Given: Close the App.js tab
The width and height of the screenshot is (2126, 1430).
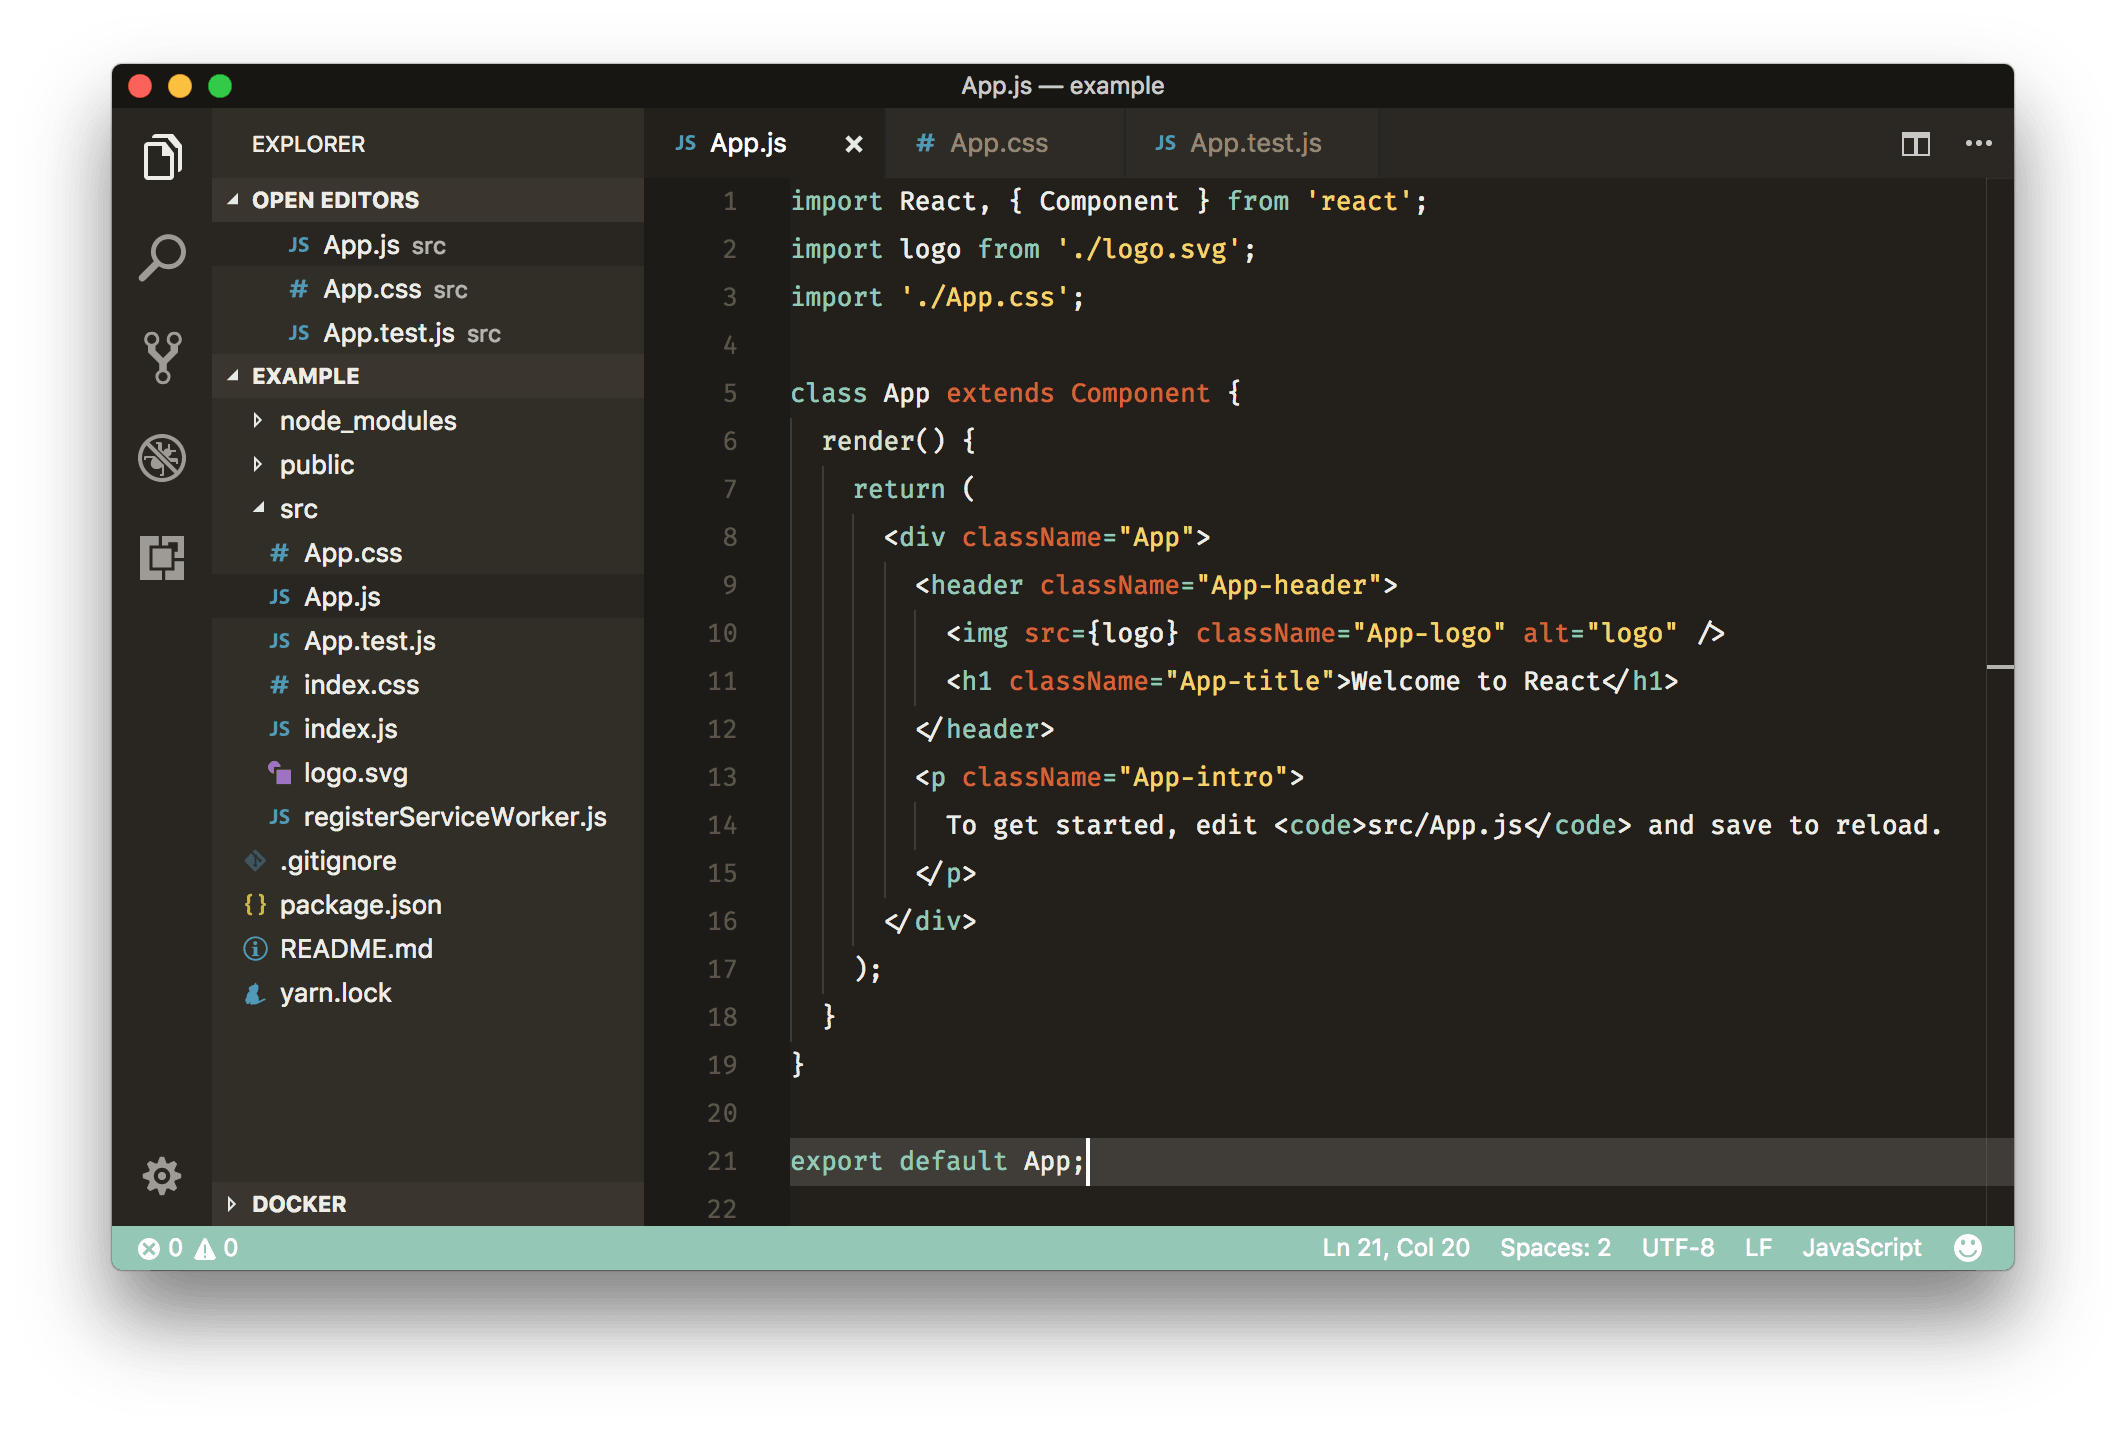Looking at the screenshot, I should (x=853, y=145).
